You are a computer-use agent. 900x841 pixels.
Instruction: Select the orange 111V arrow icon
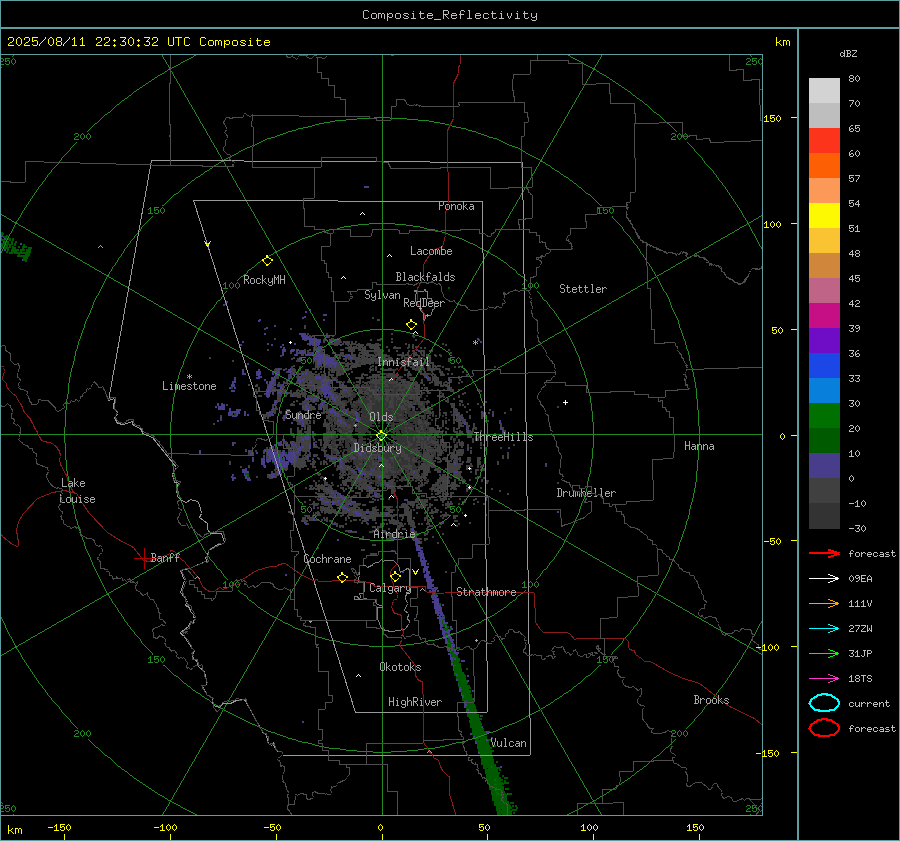(x=824, y=603)
